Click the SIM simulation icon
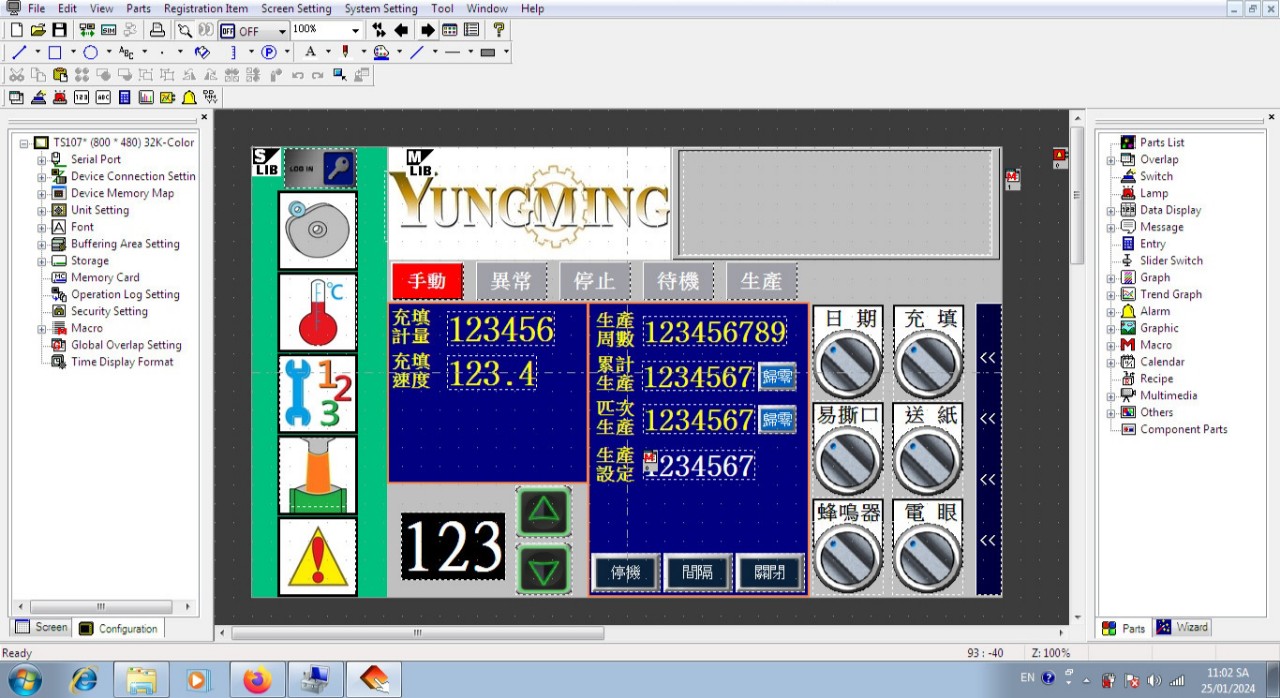 pyautogui.click(x=108, y=30)
